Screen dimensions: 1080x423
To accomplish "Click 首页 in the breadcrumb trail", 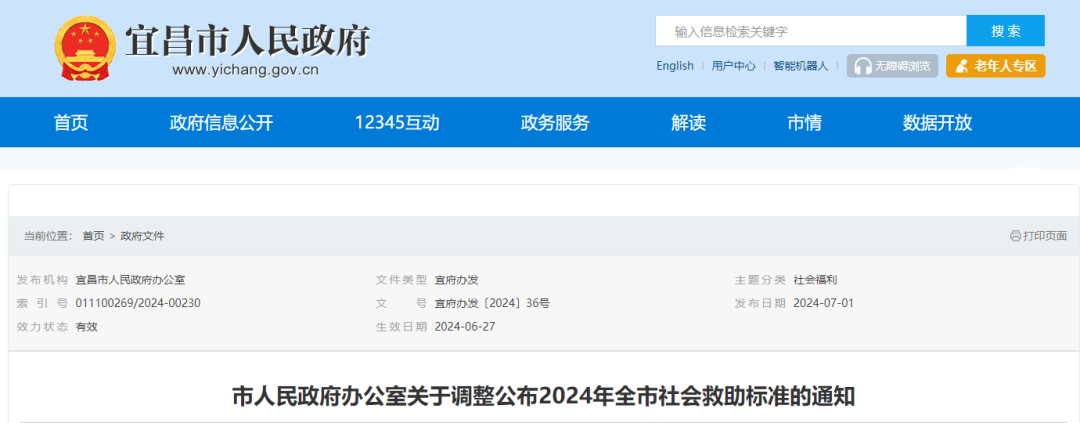I will (x=93, y=236).
